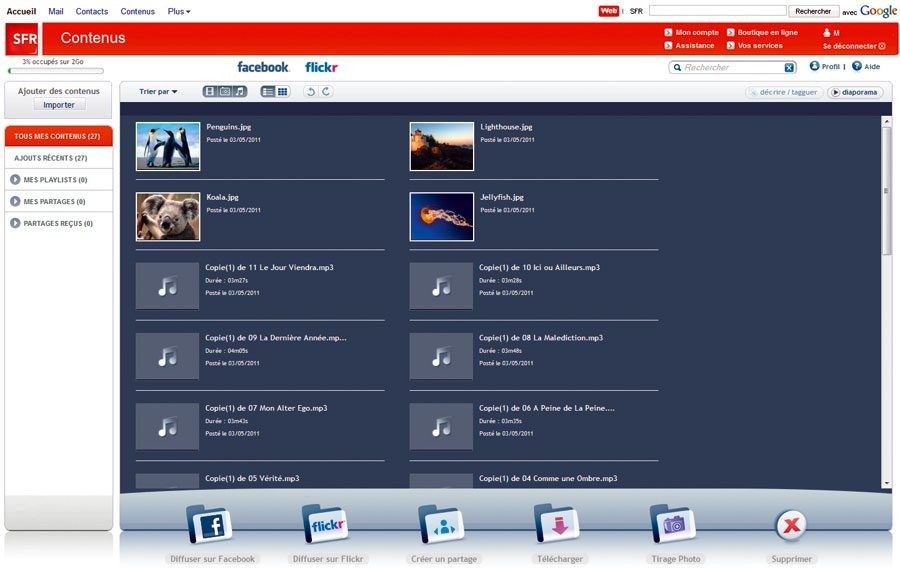900x570 pixels.
Task: Expand the Plus menu in top bar
Action: [179, 12]
